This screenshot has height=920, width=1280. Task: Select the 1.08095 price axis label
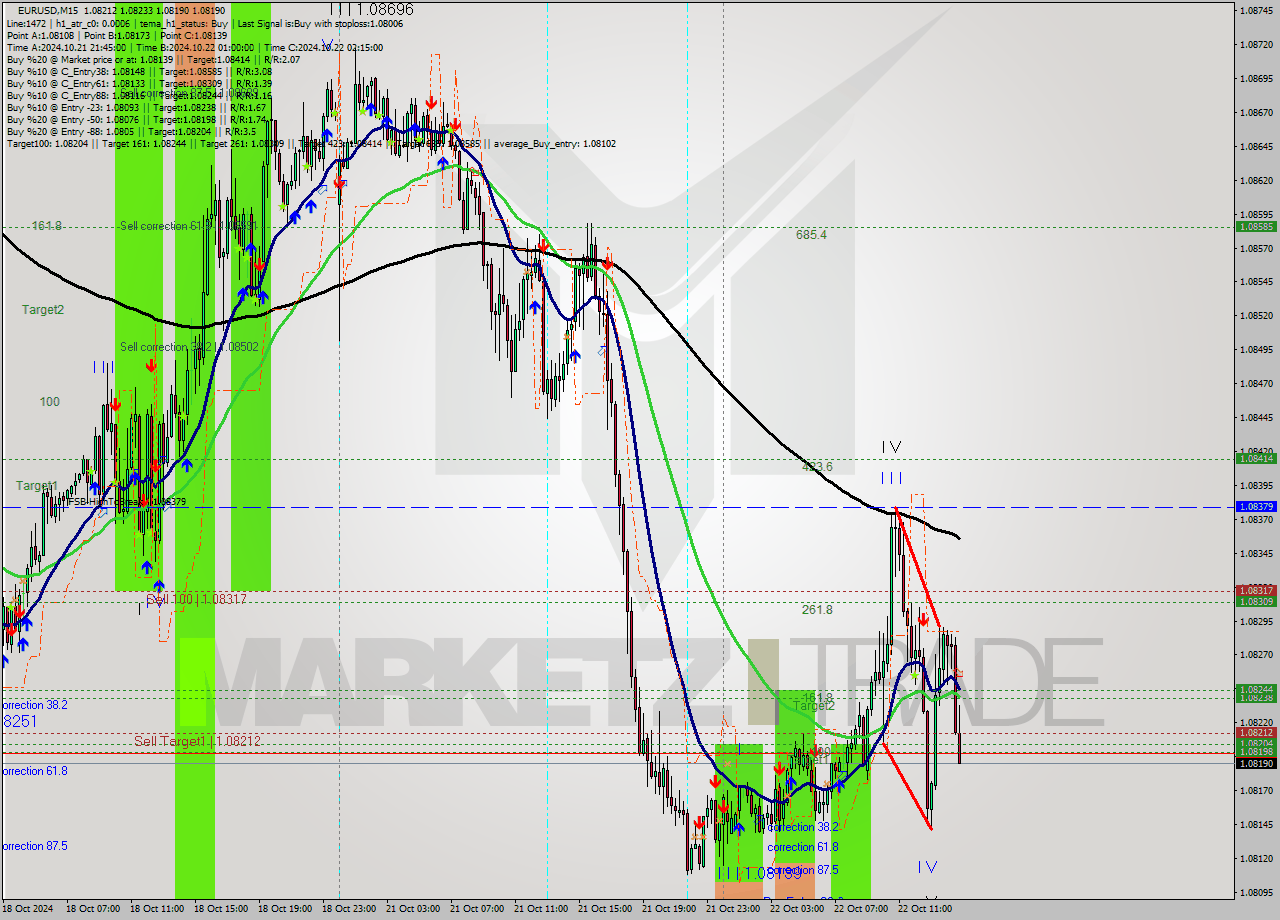tap(1256, 893)
